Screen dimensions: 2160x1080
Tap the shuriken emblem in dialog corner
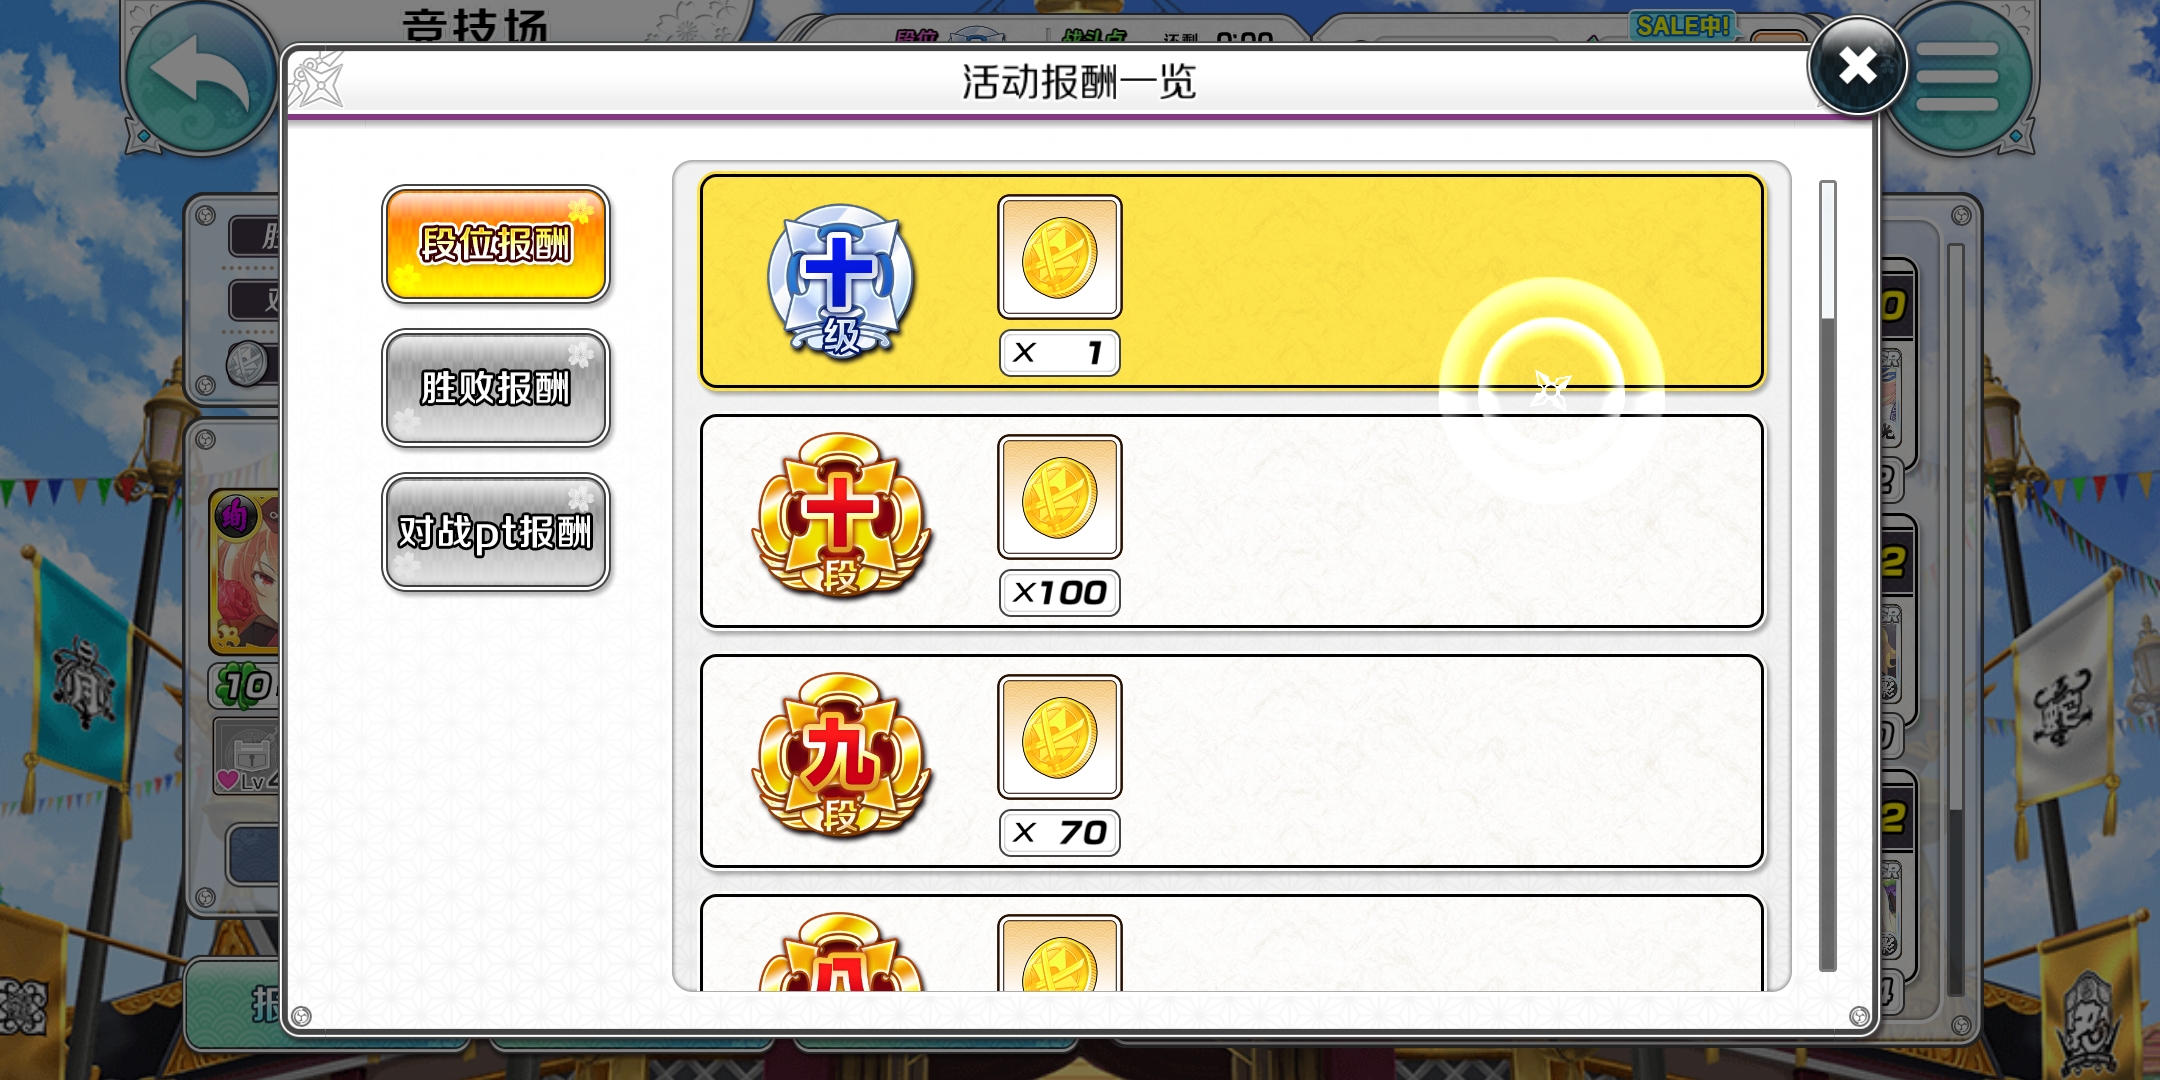pos(317,80)
